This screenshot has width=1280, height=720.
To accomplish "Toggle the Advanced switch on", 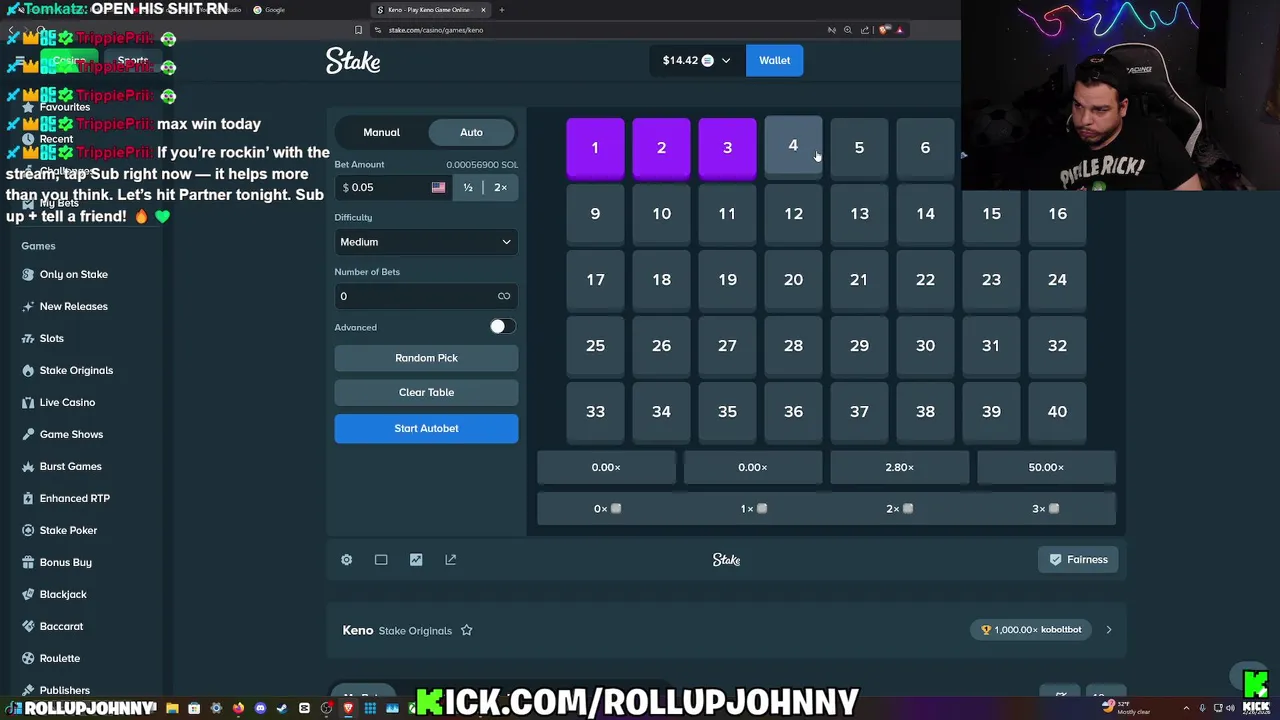I will (x=502, y=327).
